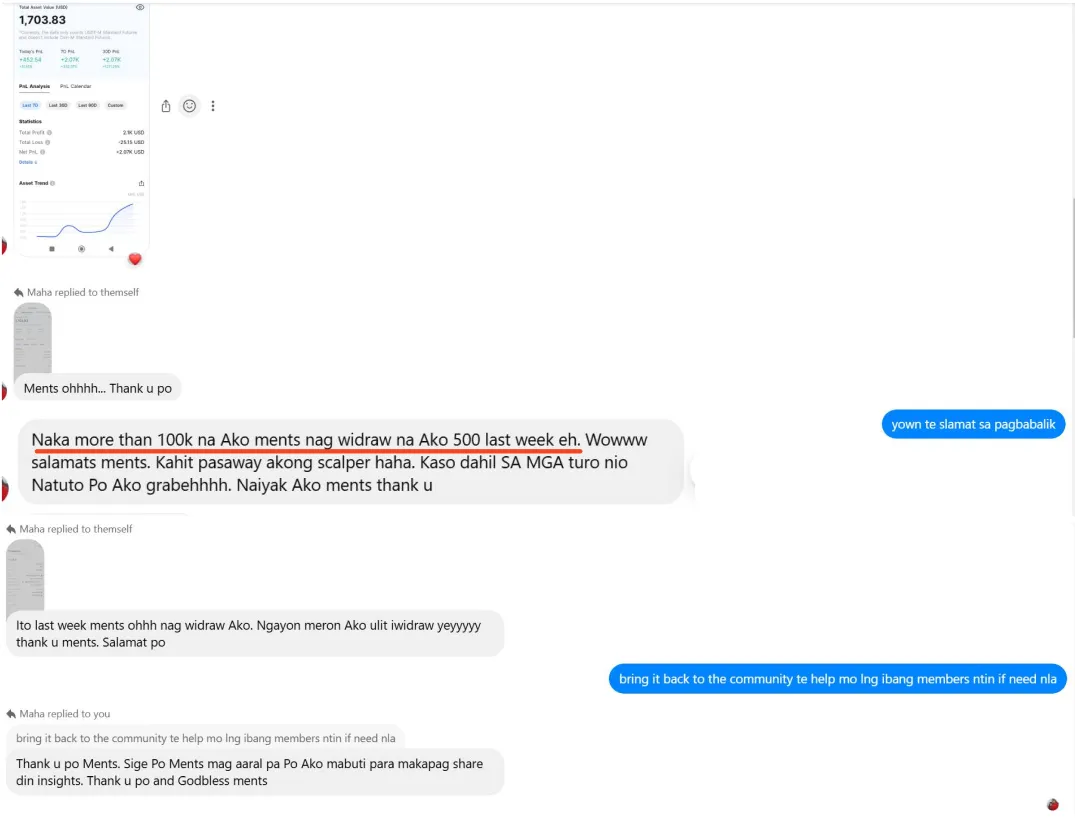Select the Last 7D range chip

pos(30,106)
